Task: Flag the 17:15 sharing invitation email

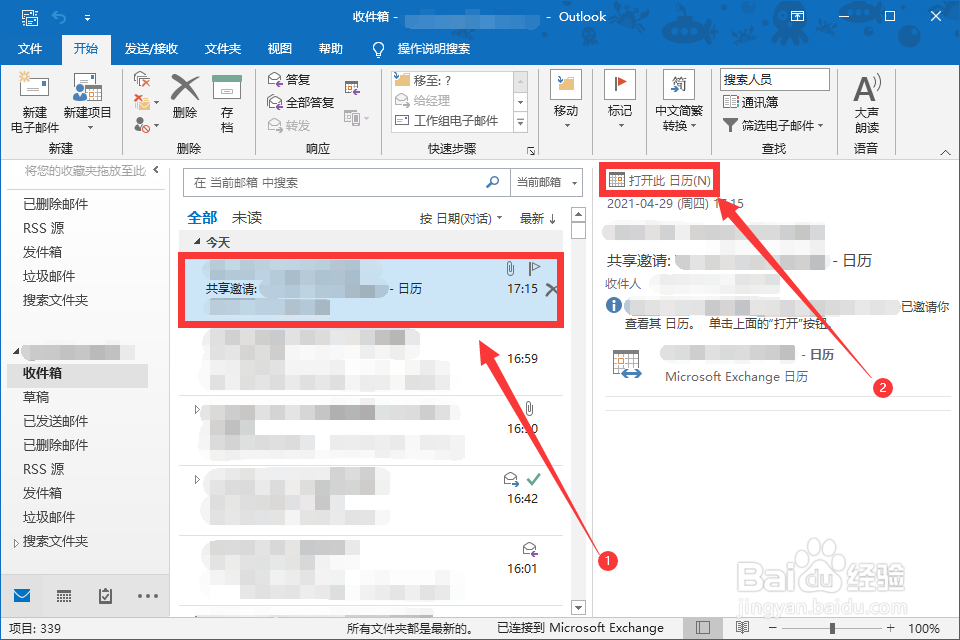Action: [x=534, y=268]
